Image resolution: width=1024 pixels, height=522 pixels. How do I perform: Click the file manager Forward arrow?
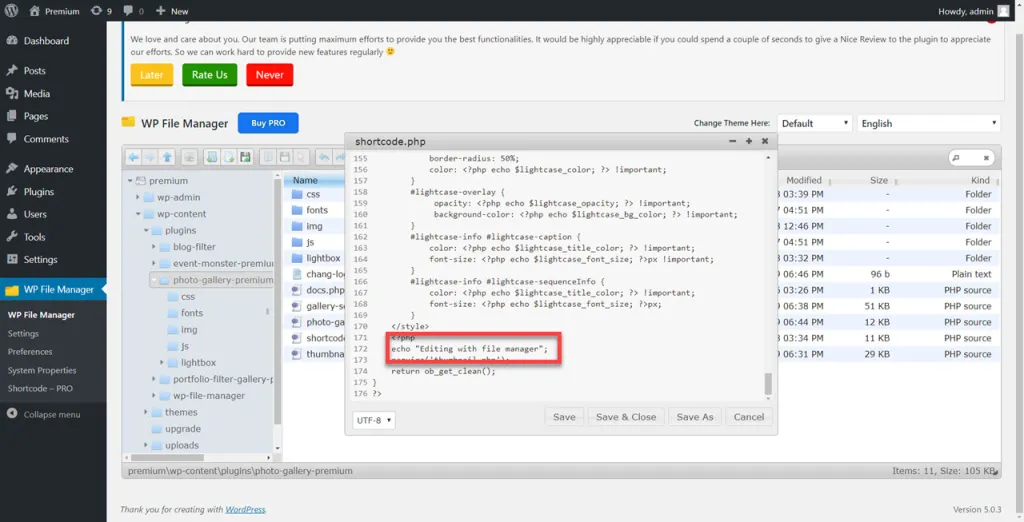point(150,157)
